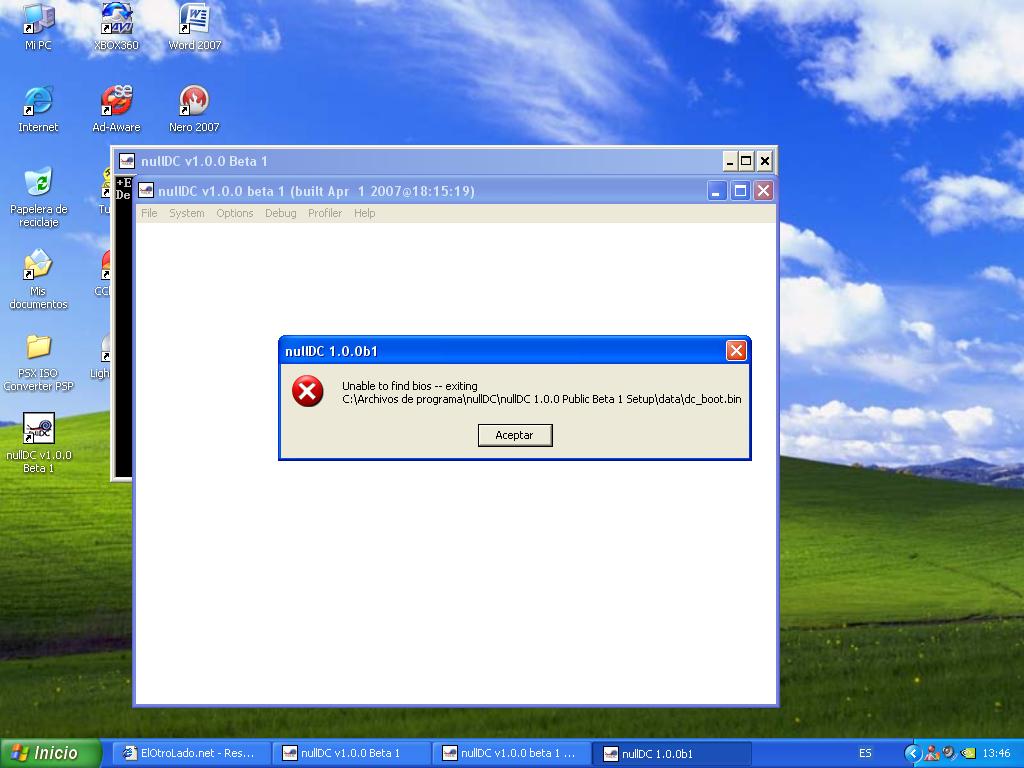The image size is (1024, 768).
Task: Close the nullDC 1.0.0b1 error dialog
Action: [x=736, y=351]
